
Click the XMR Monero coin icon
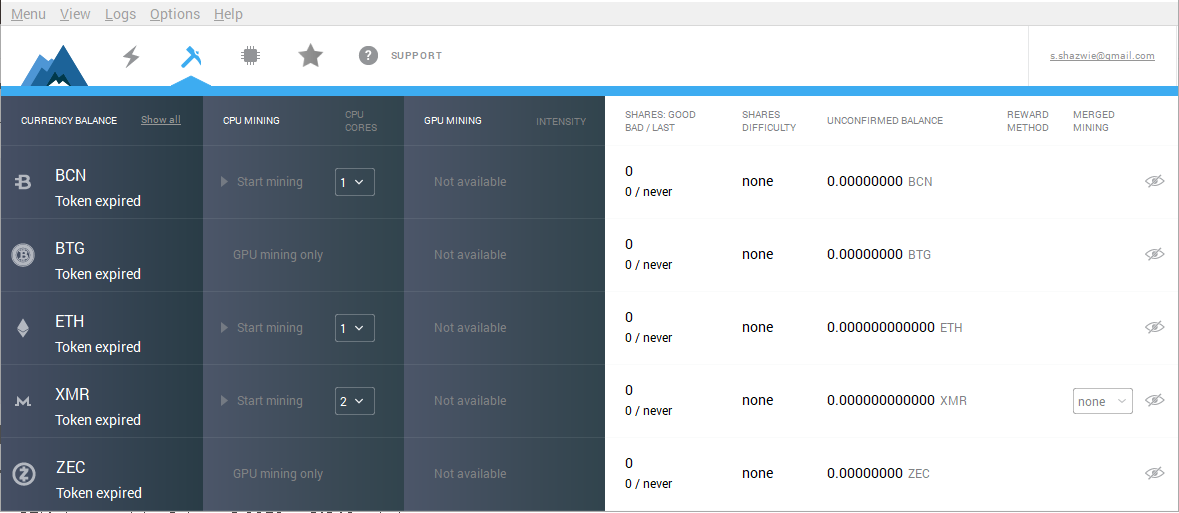(23, 402)
